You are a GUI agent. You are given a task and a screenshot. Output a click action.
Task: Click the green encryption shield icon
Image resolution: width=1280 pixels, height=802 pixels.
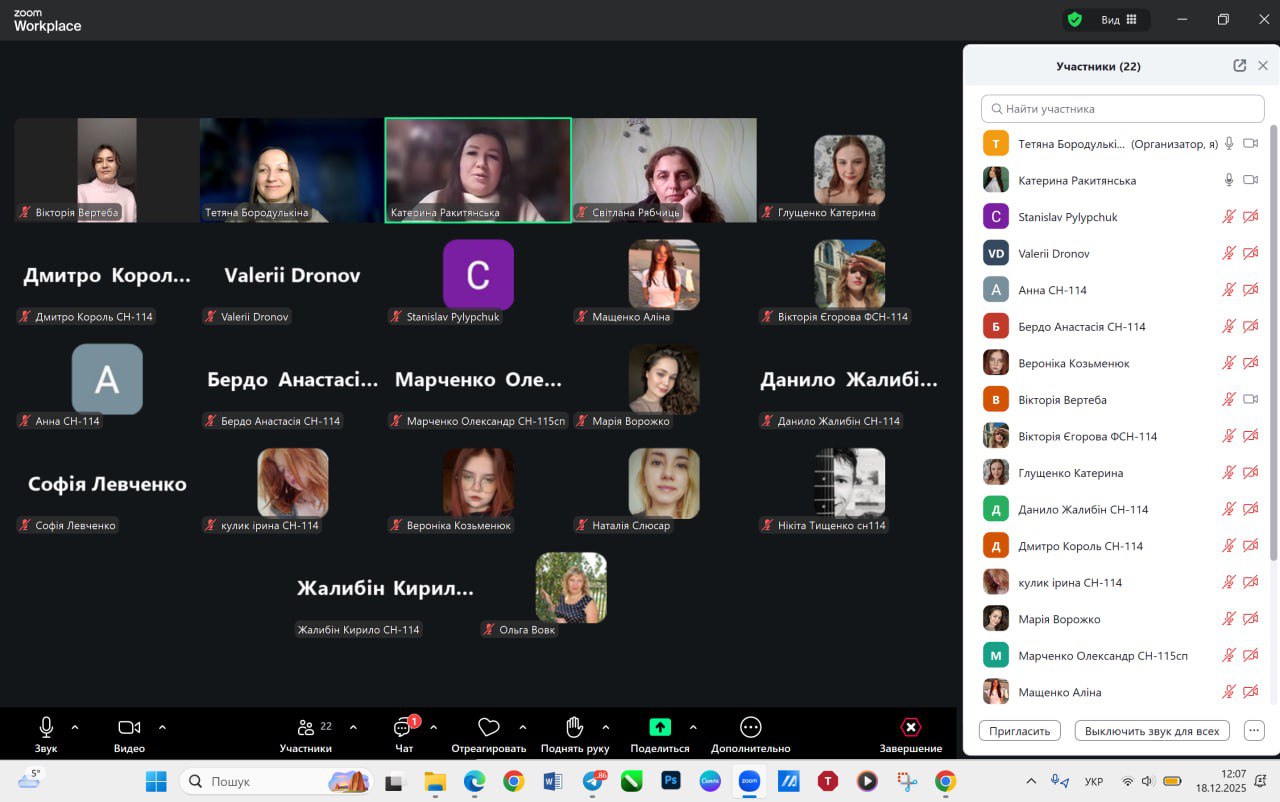tap(1075, 19)
